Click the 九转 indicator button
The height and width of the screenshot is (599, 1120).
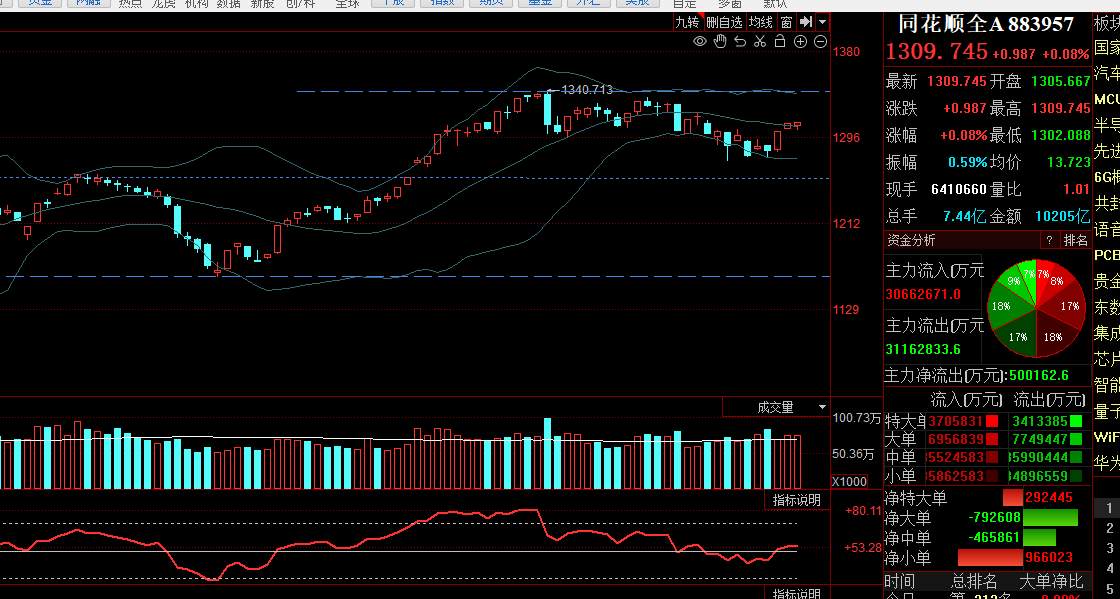pos(688,22)
